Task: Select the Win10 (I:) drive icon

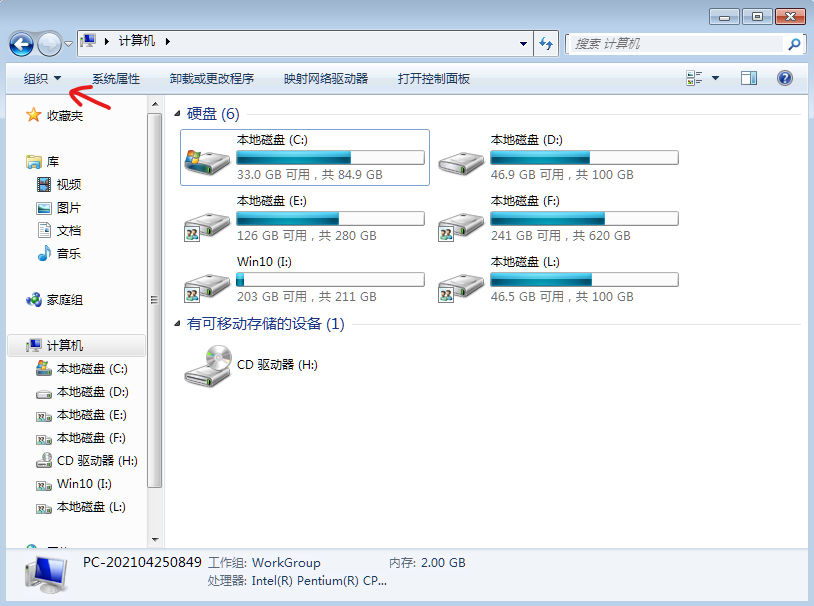Action: [x=207, y=282]
